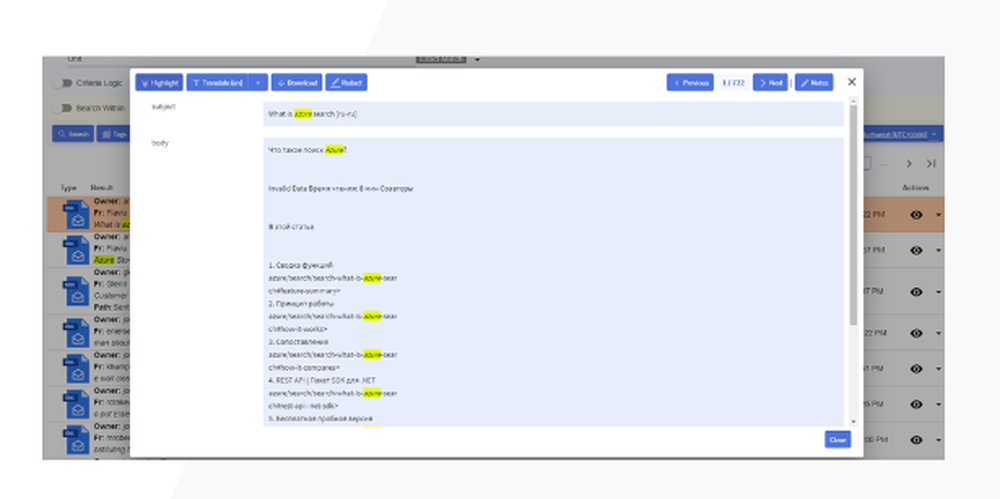Viewport: 1000px width, 499px height.
Task: Click the 'body' field label
Action: coord(159,143)
